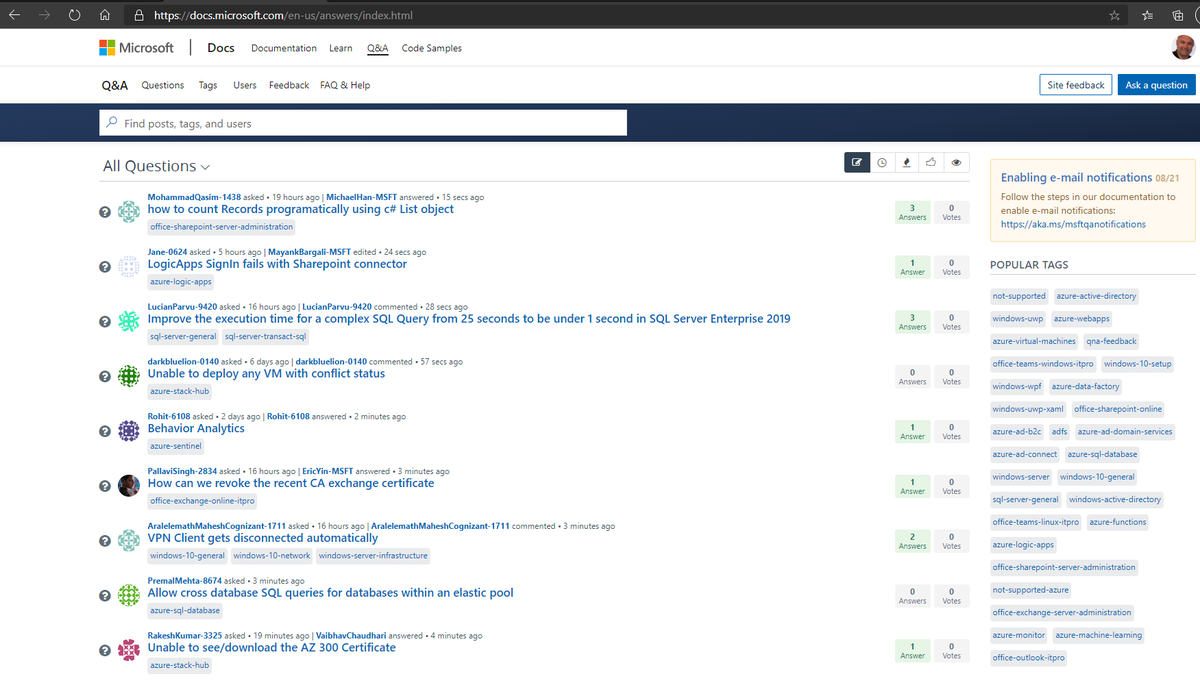Open browser Collections icon in toolbar

tap(1177, 15)
